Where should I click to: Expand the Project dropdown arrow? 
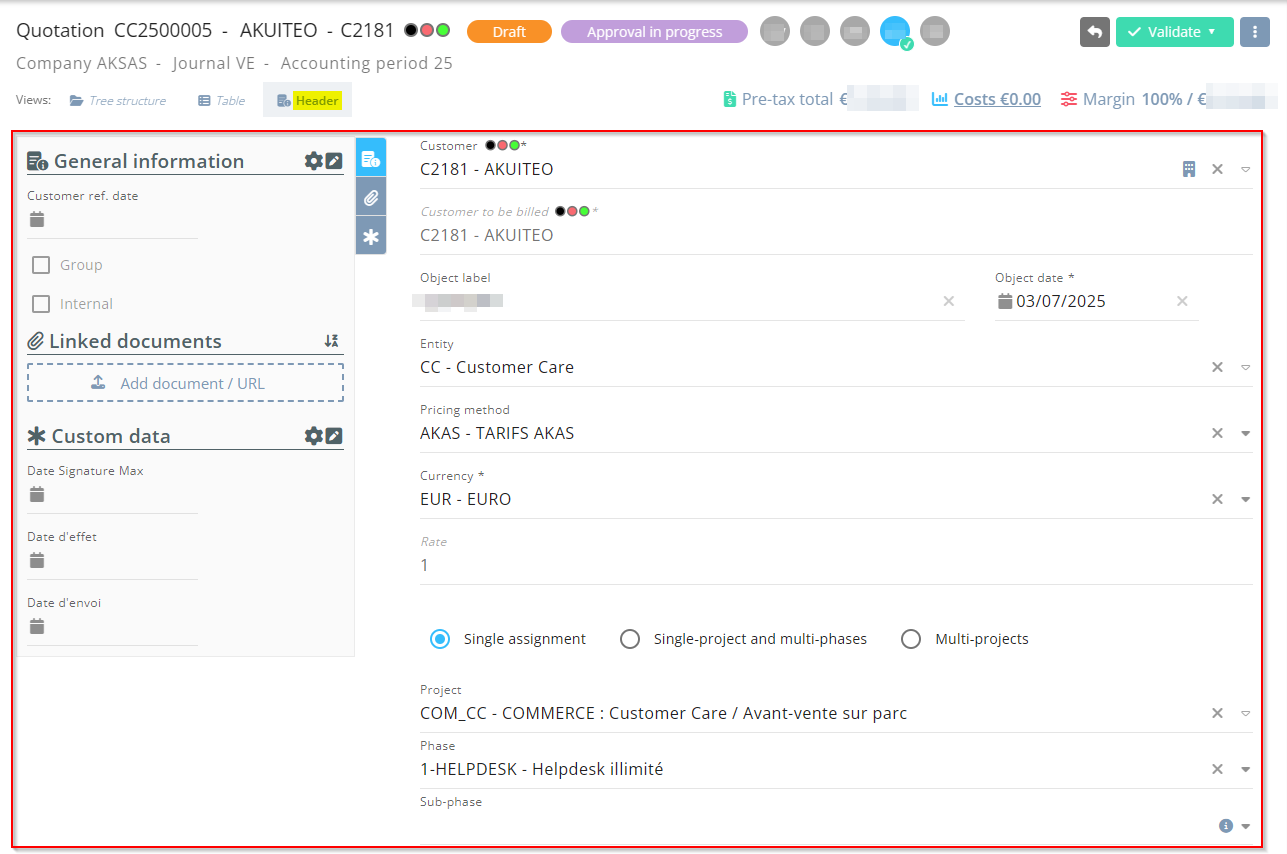(1246, 713)
